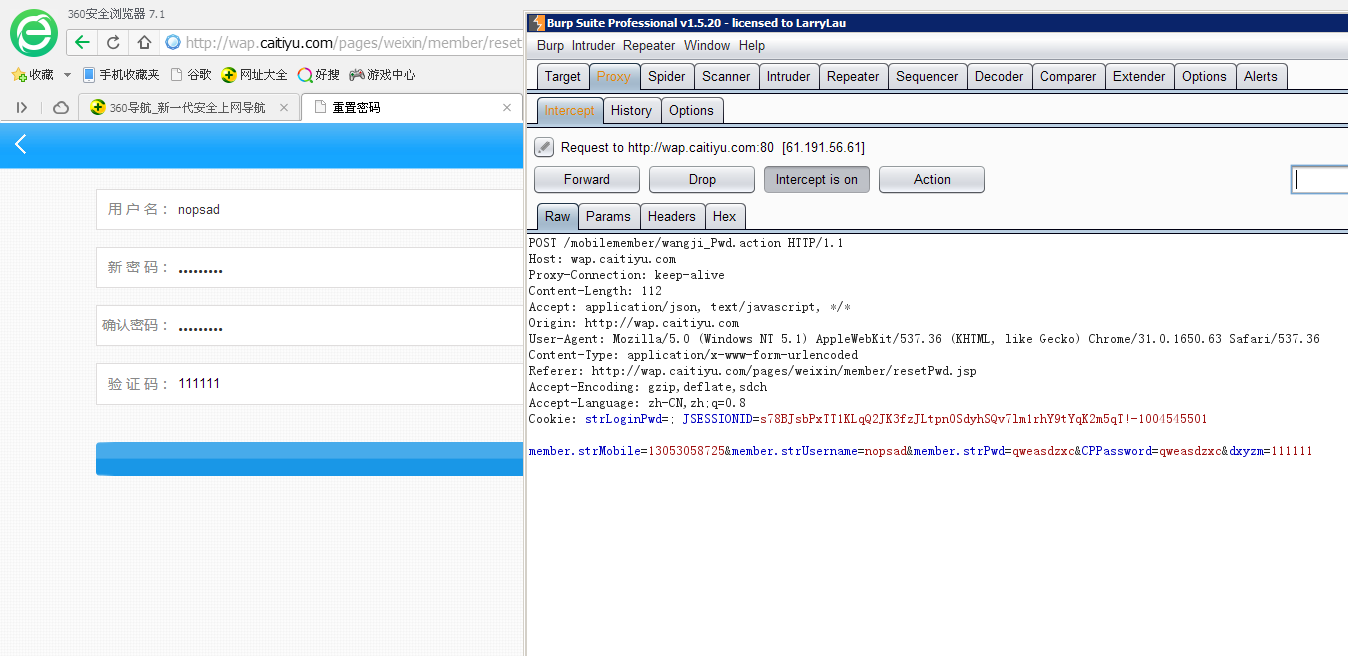Click the cloud icon on the tab bar
The width and height of the screenshot is (1348, 656).
(x=61, y=108)
